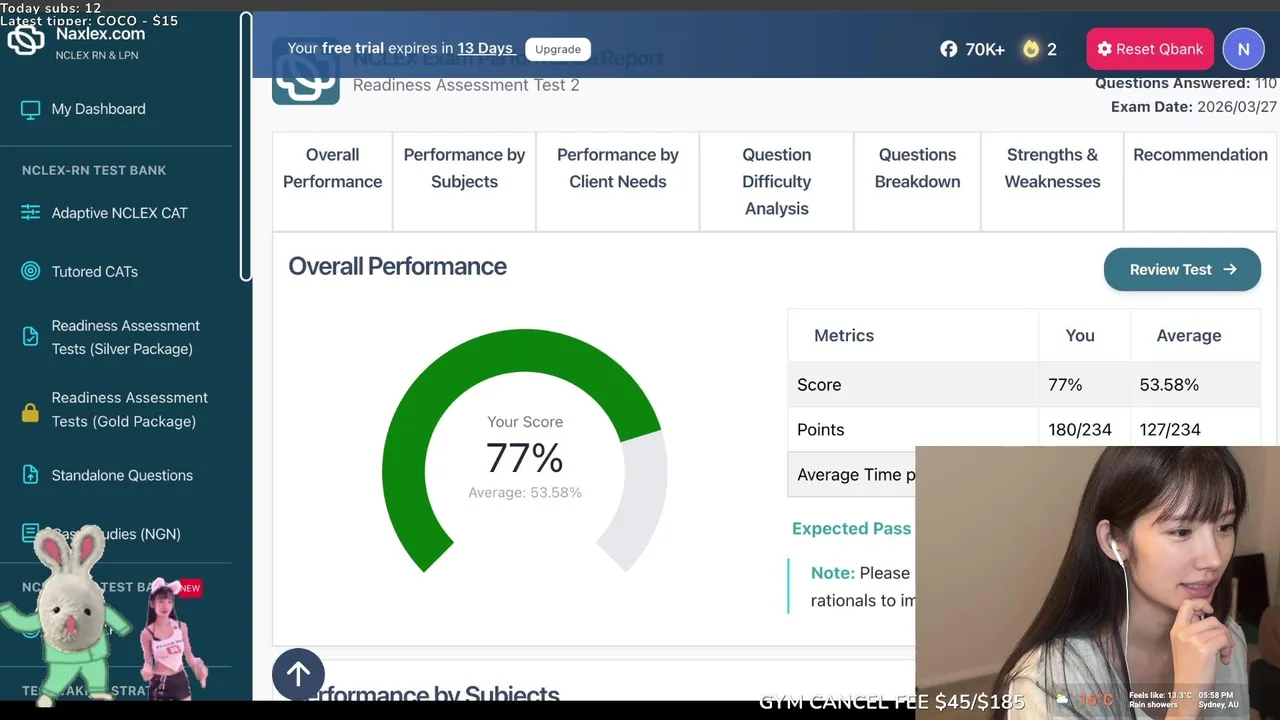The image size is (1280, 720).
Task: Open Case Studies (NGN) in sidebar
Action: pos(116,534)
